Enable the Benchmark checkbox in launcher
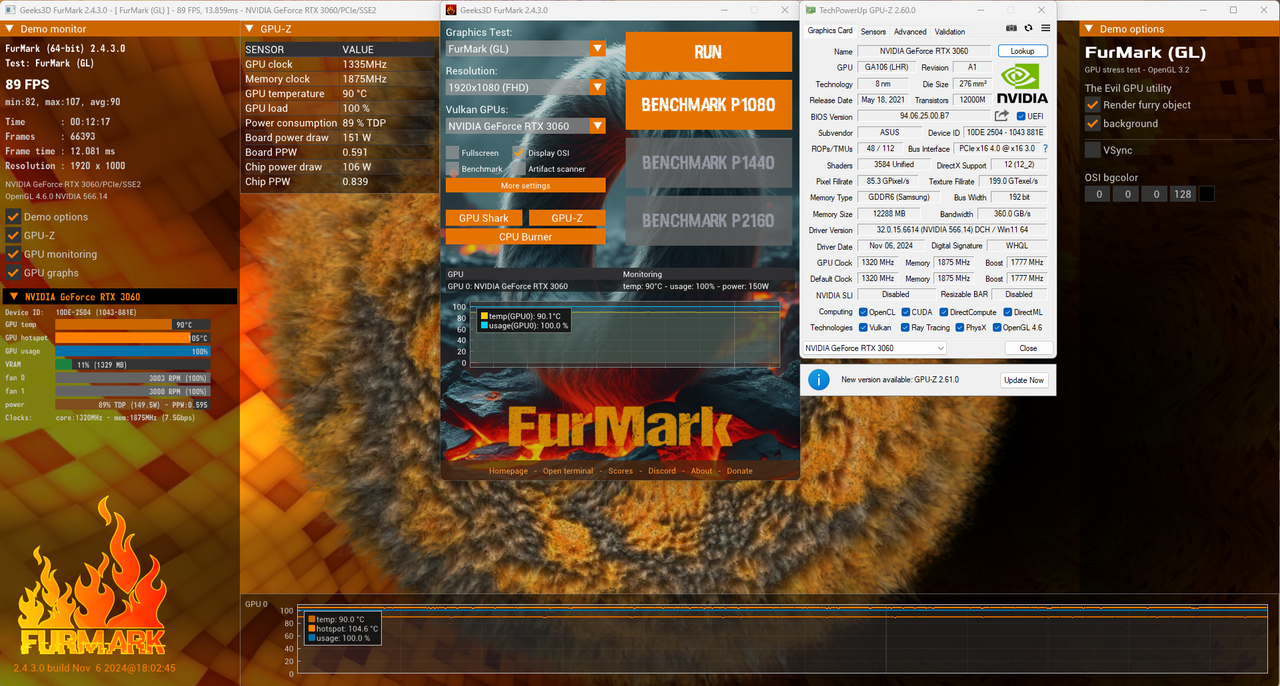The width and height of the screenshot is (1280, 686). point(452,169)
